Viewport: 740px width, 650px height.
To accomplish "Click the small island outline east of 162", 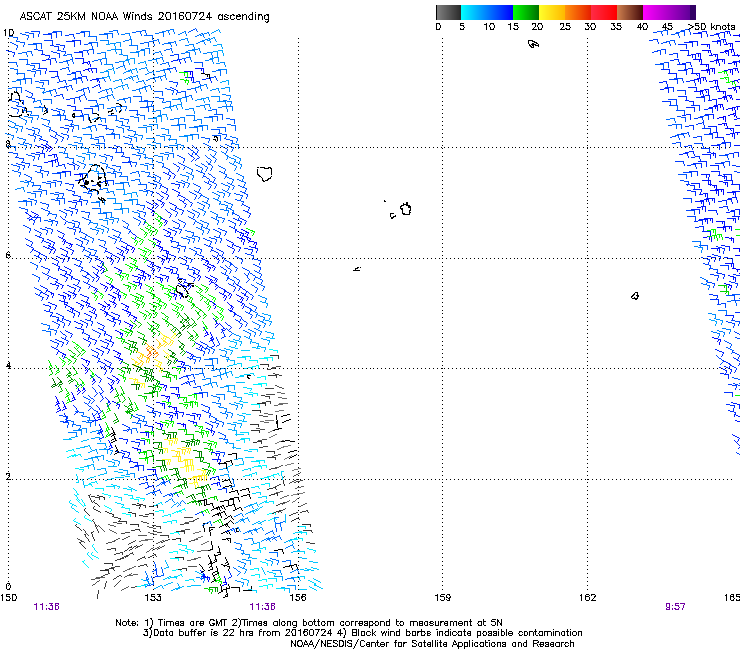I will point(635,296).
